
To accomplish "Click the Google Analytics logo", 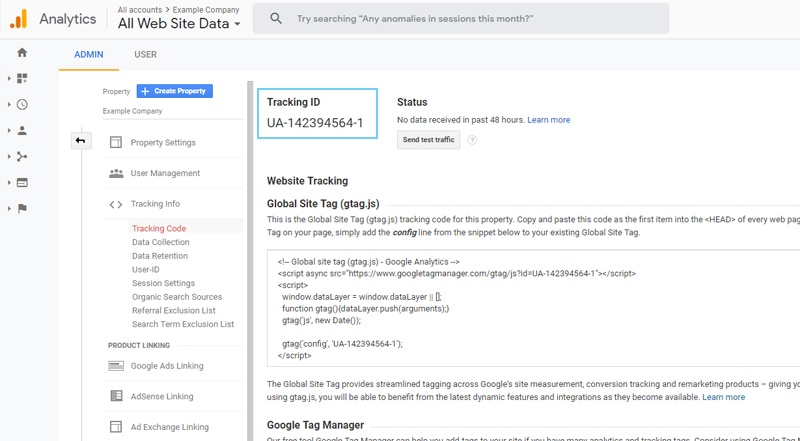I will coord(18,19).
